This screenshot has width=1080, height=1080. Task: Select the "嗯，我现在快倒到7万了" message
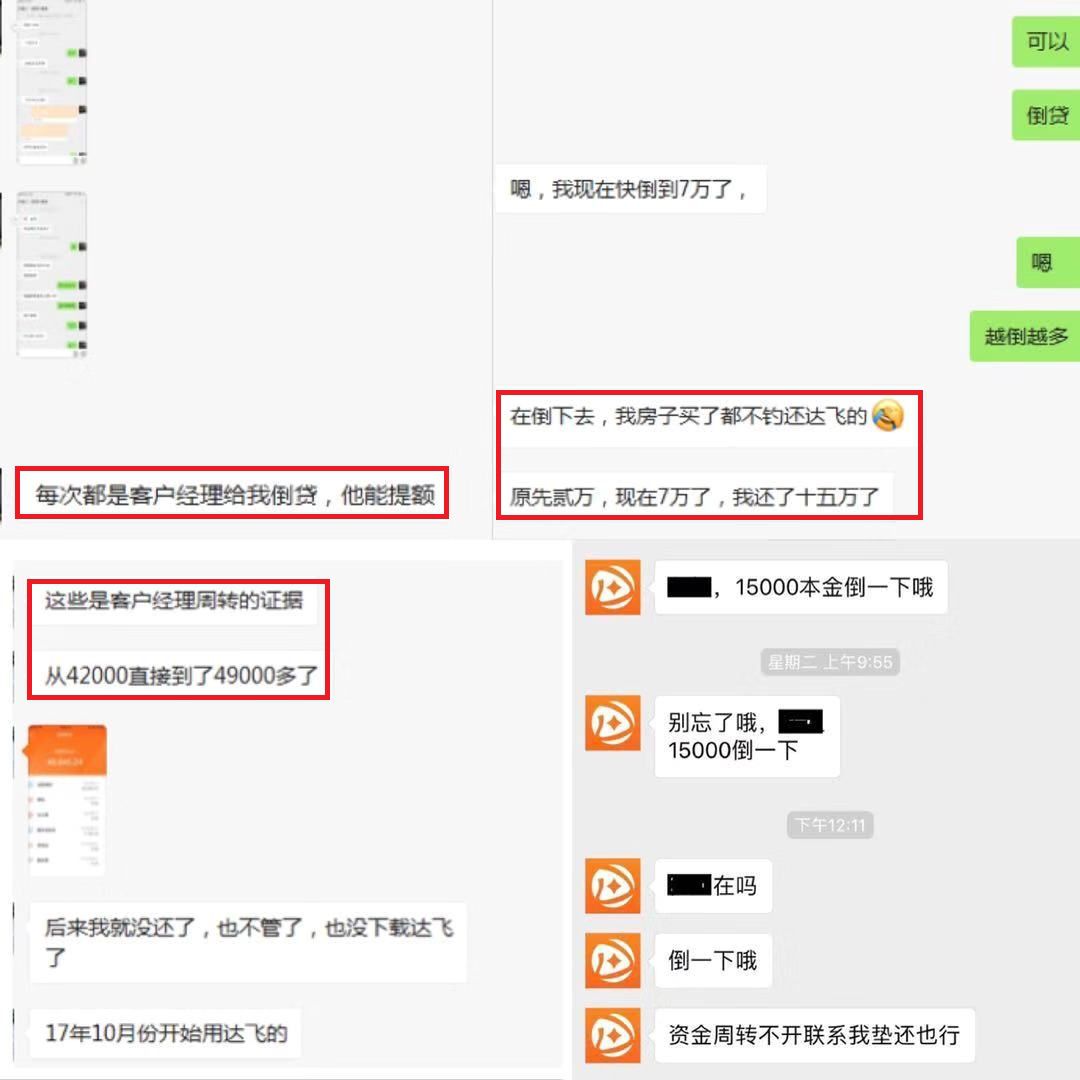coord(629,188)
